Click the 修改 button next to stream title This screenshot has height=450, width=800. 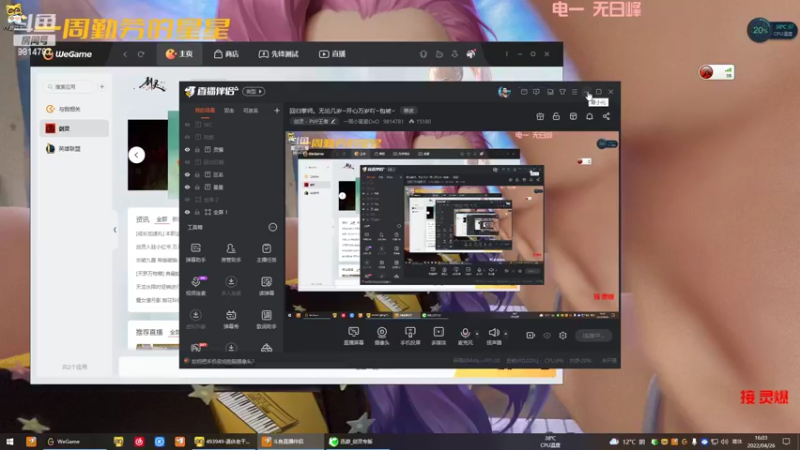click(x=409, y=110)
